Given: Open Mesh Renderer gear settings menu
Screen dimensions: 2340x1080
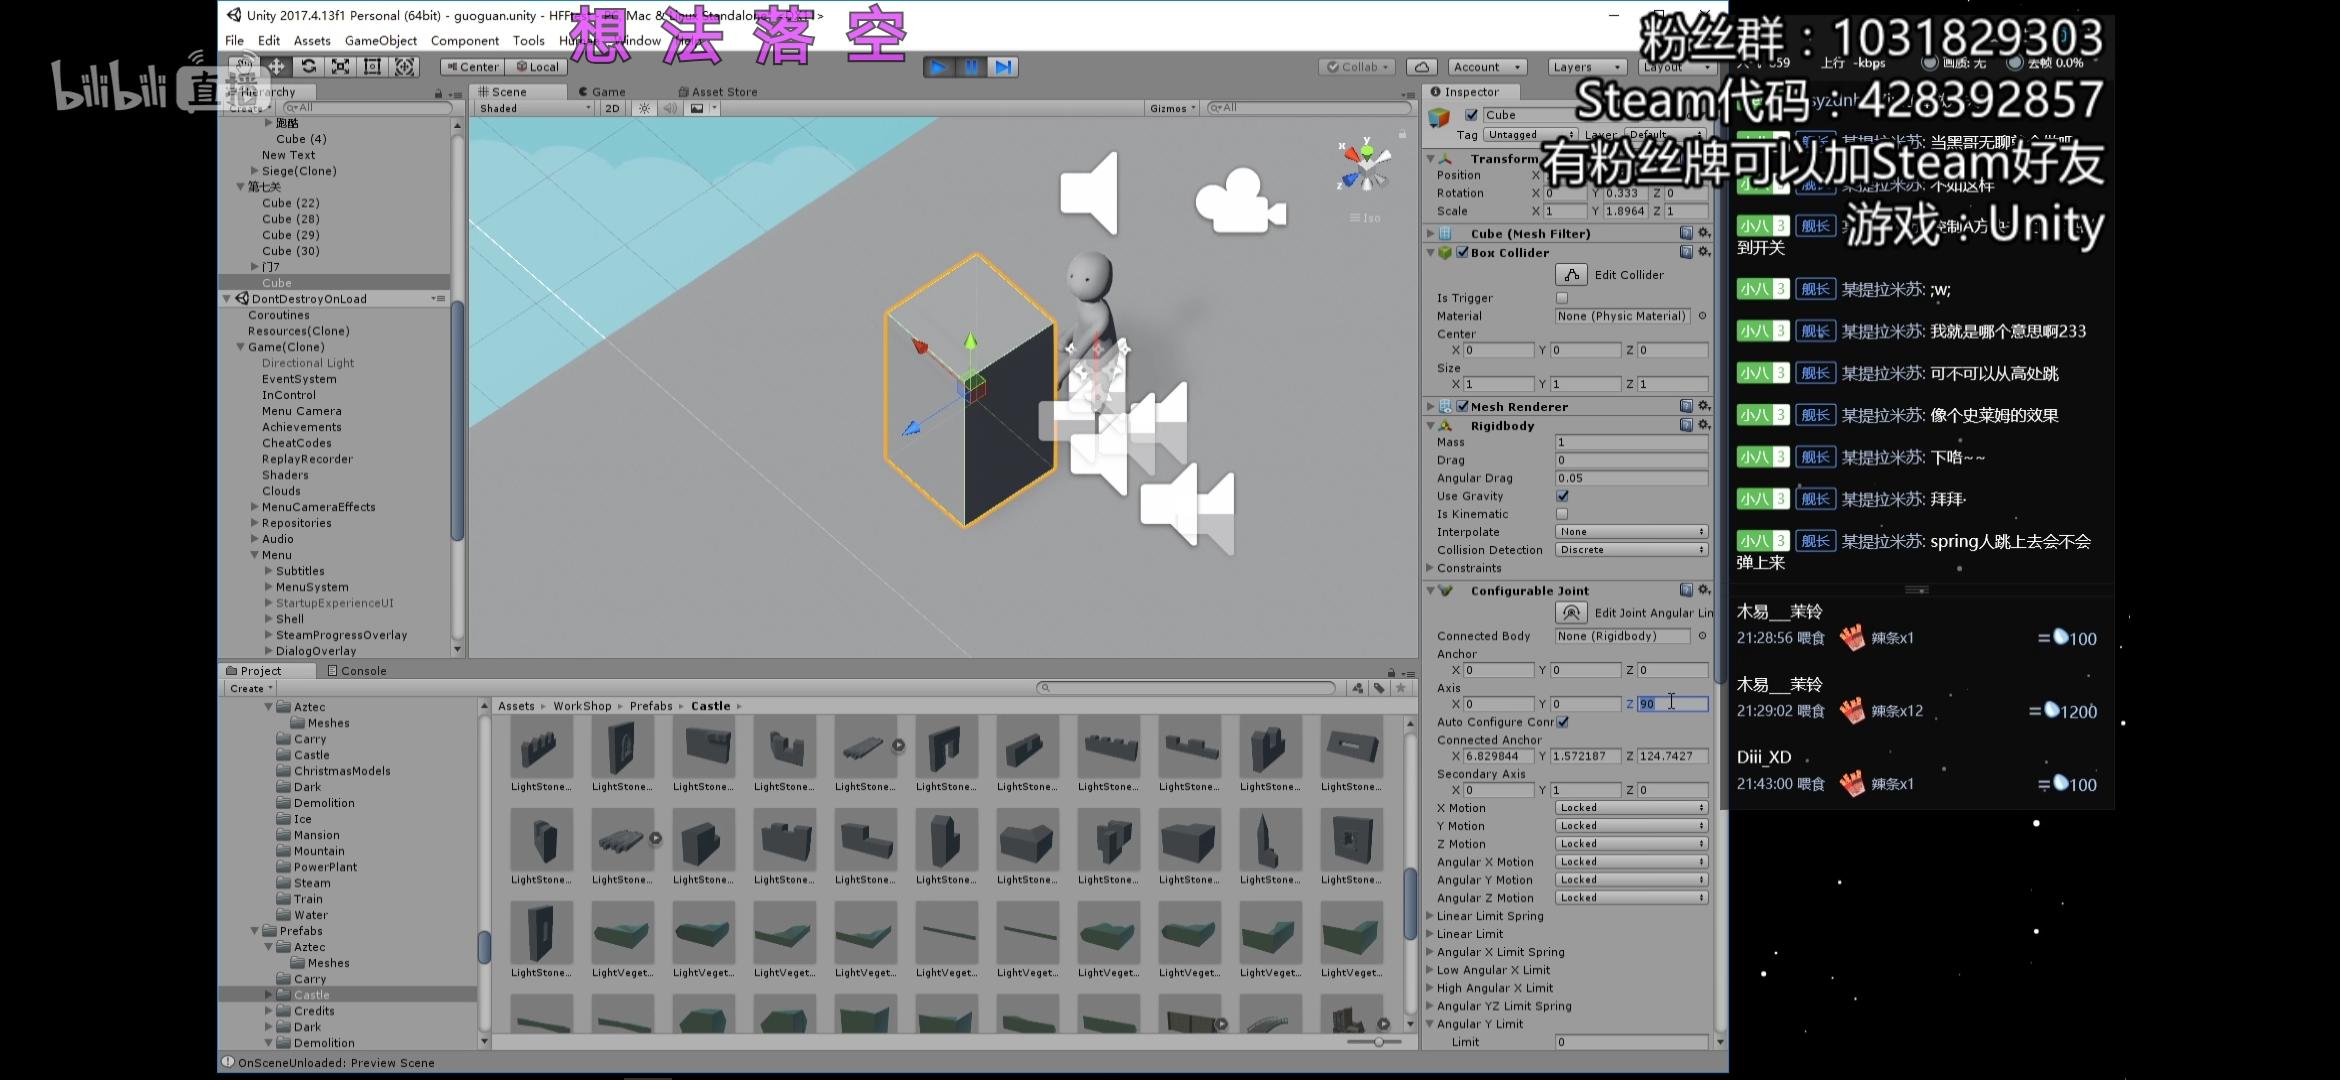Looking at the screenshot, I should (1704, 406).
